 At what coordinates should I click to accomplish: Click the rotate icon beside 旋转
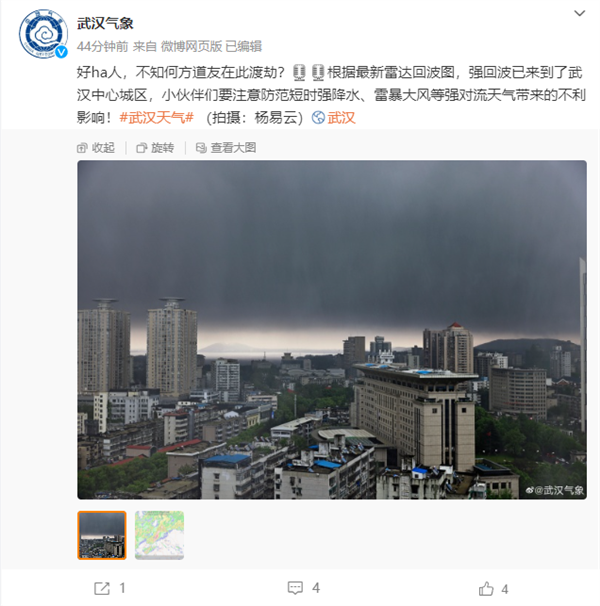(141, 148)
